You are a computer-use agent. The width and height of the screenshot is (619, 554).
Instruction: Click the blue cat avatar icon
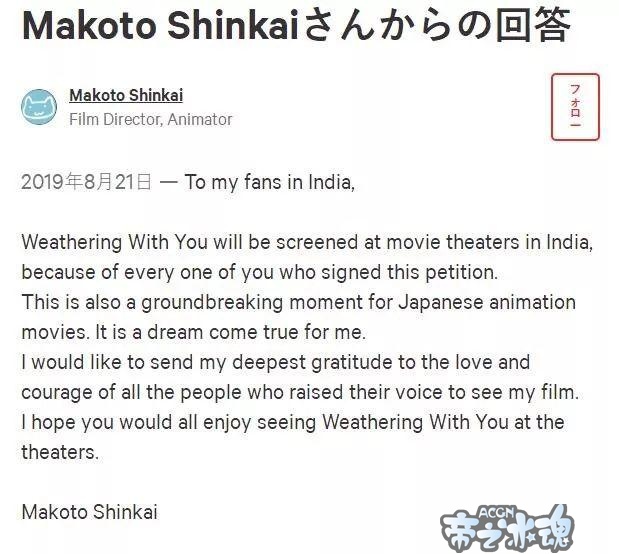[39, 107]
